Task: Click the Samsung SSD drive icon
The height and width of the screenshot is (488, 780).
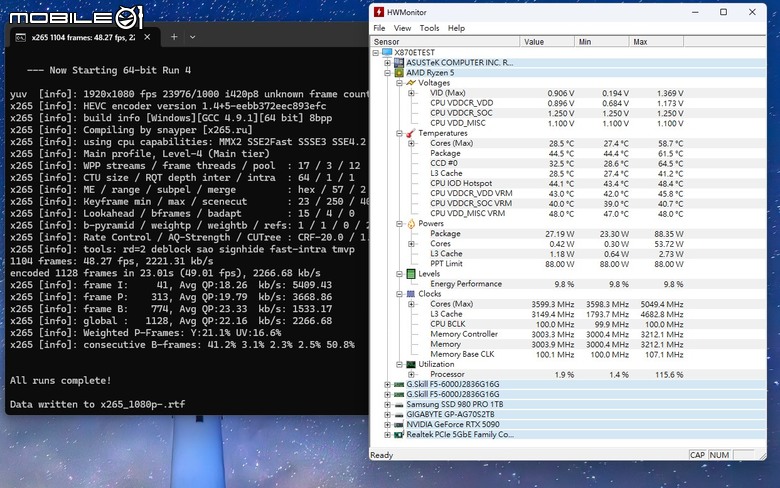Action: tap(399, 405)
